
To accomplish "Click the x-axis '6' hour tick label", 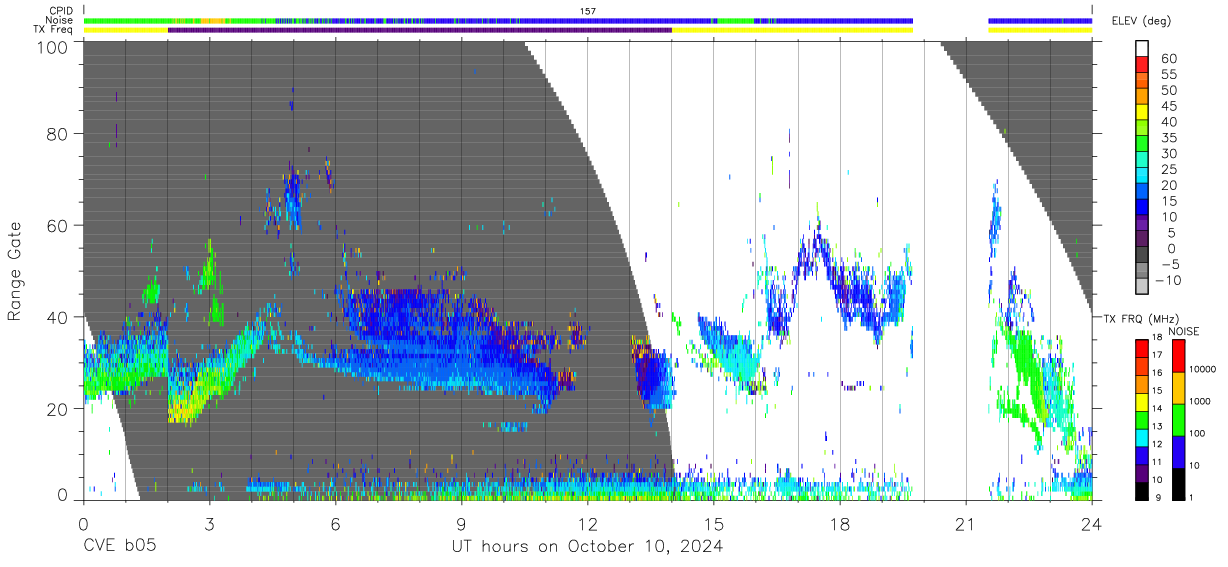I will 335,523.
